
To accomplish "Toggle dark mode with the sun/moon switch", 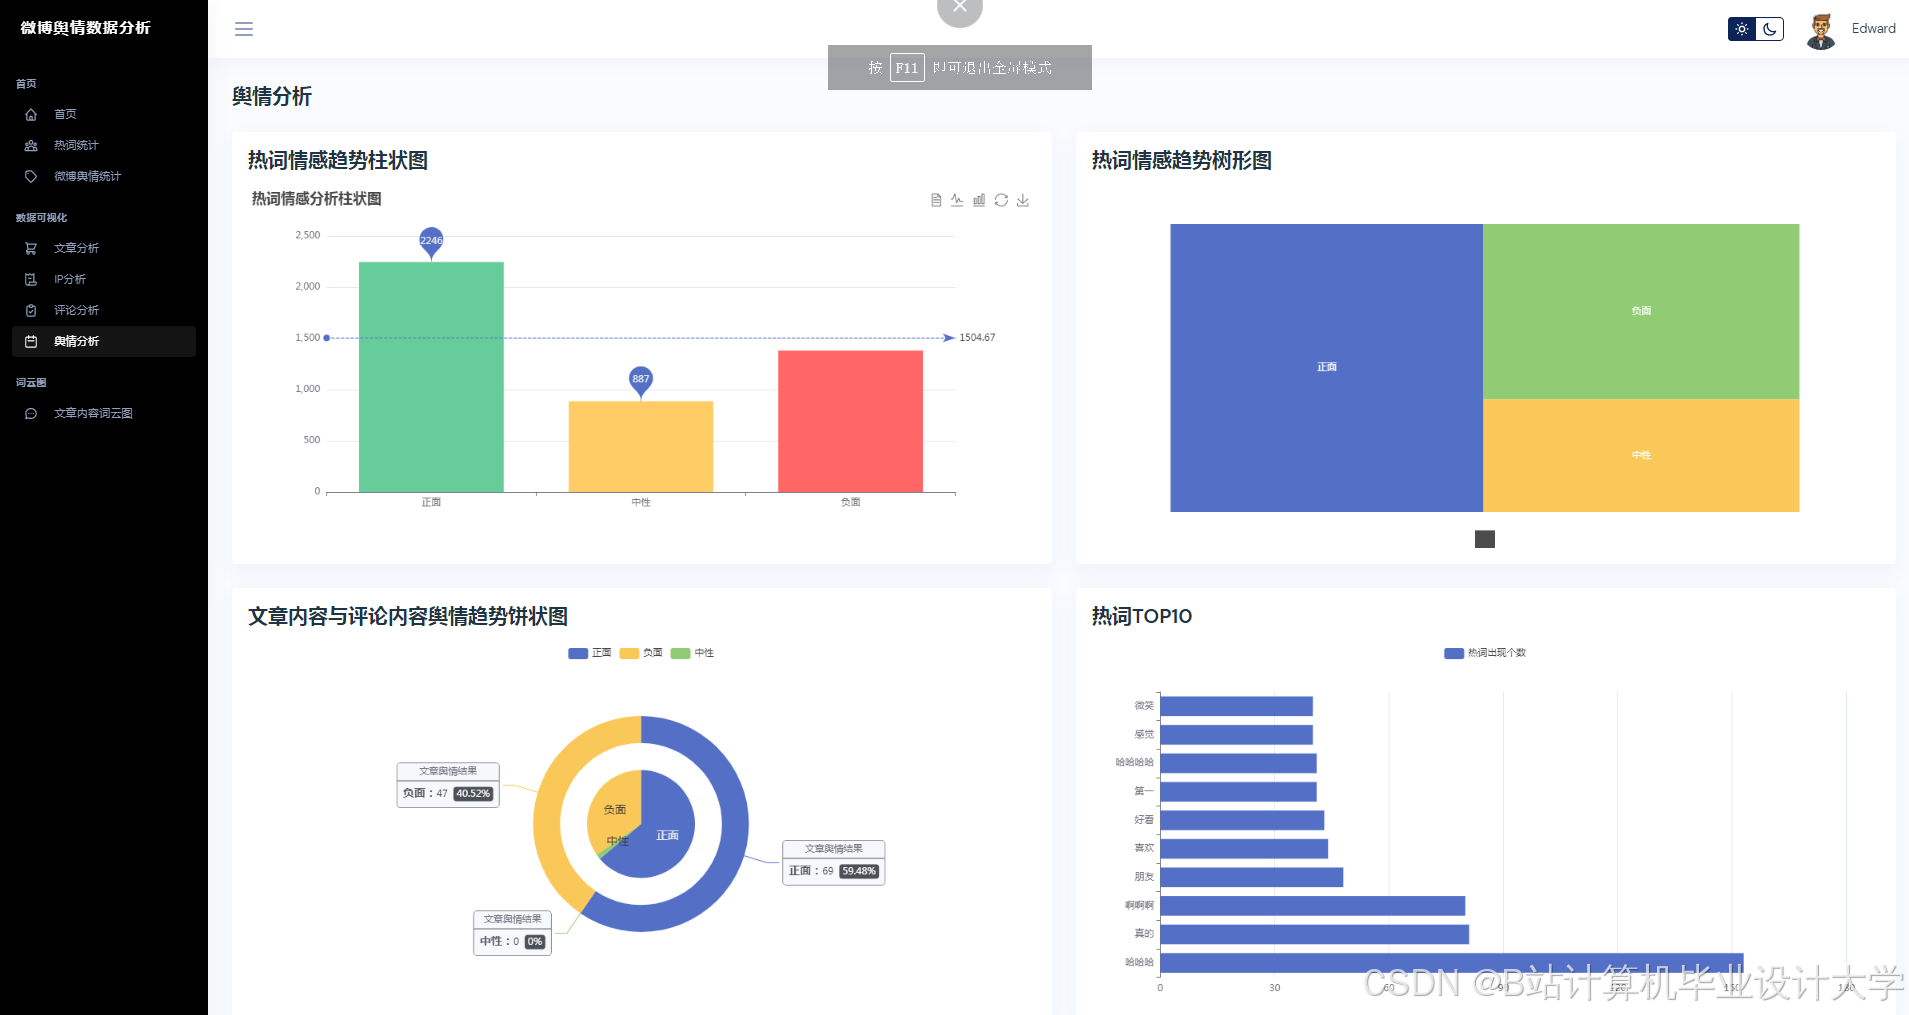I will pos(1756,29).
